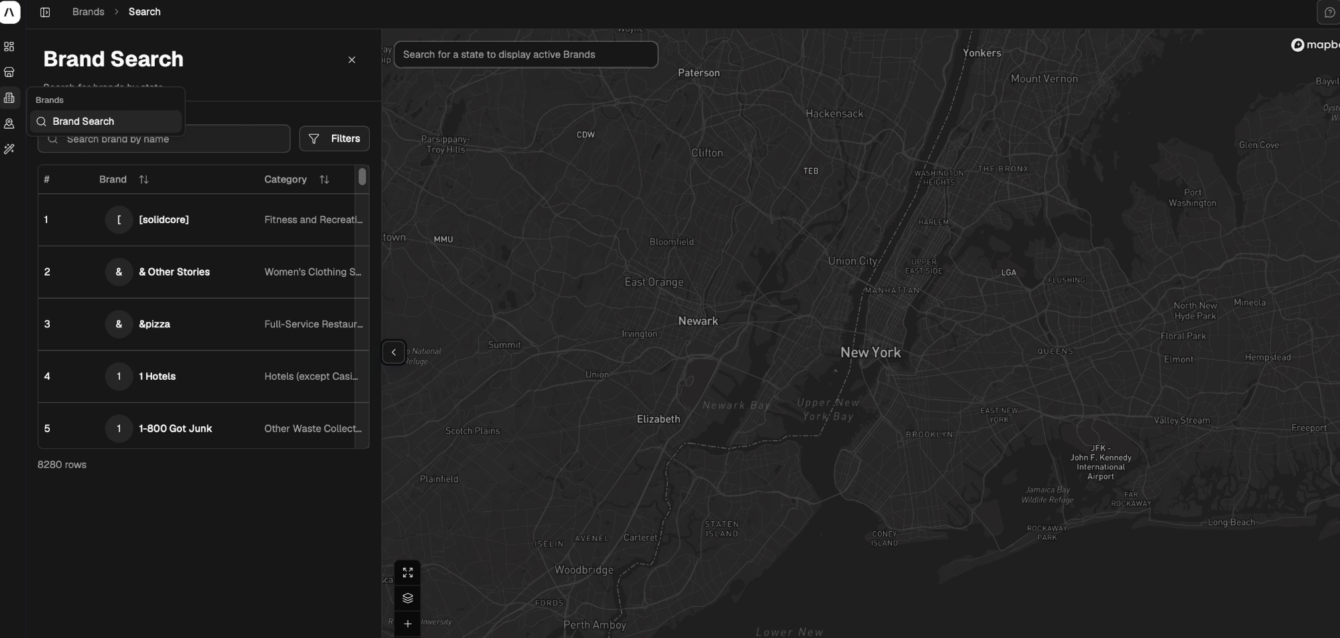This screenshot has width=1340, height=638.
Task: Click the & Other Stories avatar circle
Action: coord(119,272)
